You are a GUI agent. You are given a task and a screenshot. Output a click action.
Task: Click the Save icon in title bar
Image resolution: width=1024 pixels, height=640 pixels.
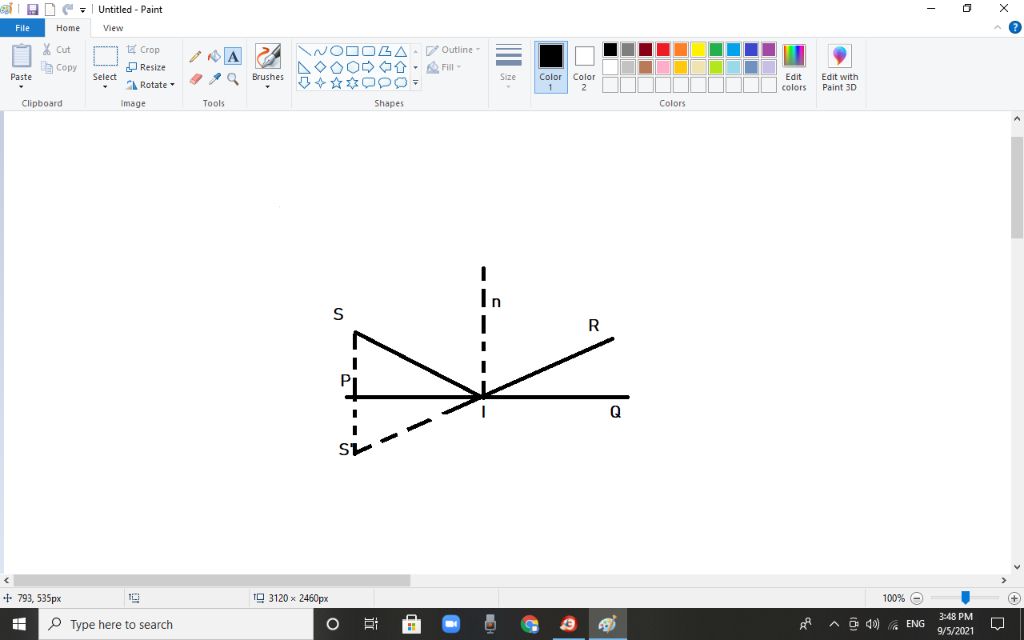(x=32, y=9)
